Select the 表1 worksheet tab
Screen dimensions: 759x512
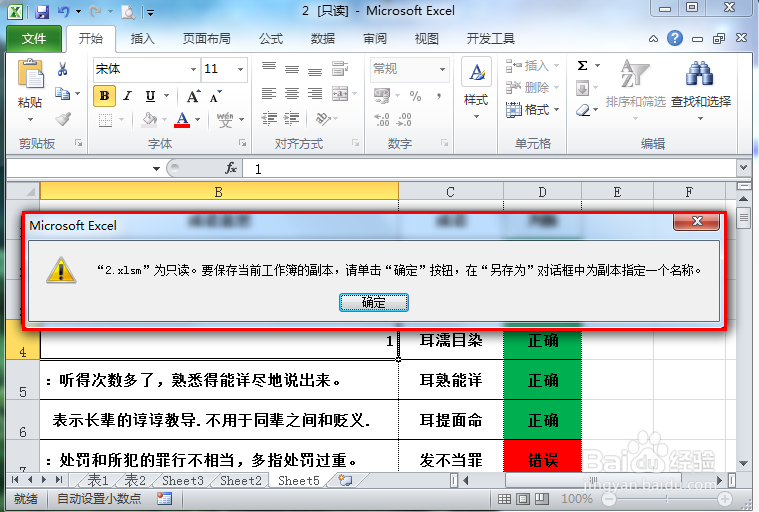pos(97,481)
